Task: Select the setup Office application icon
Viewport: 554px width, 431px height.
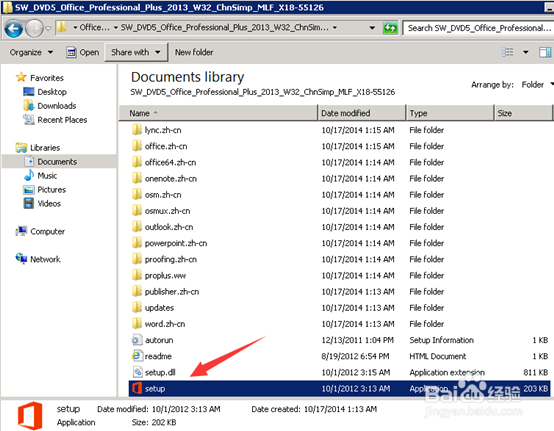Action: click(x=137, y=388)
